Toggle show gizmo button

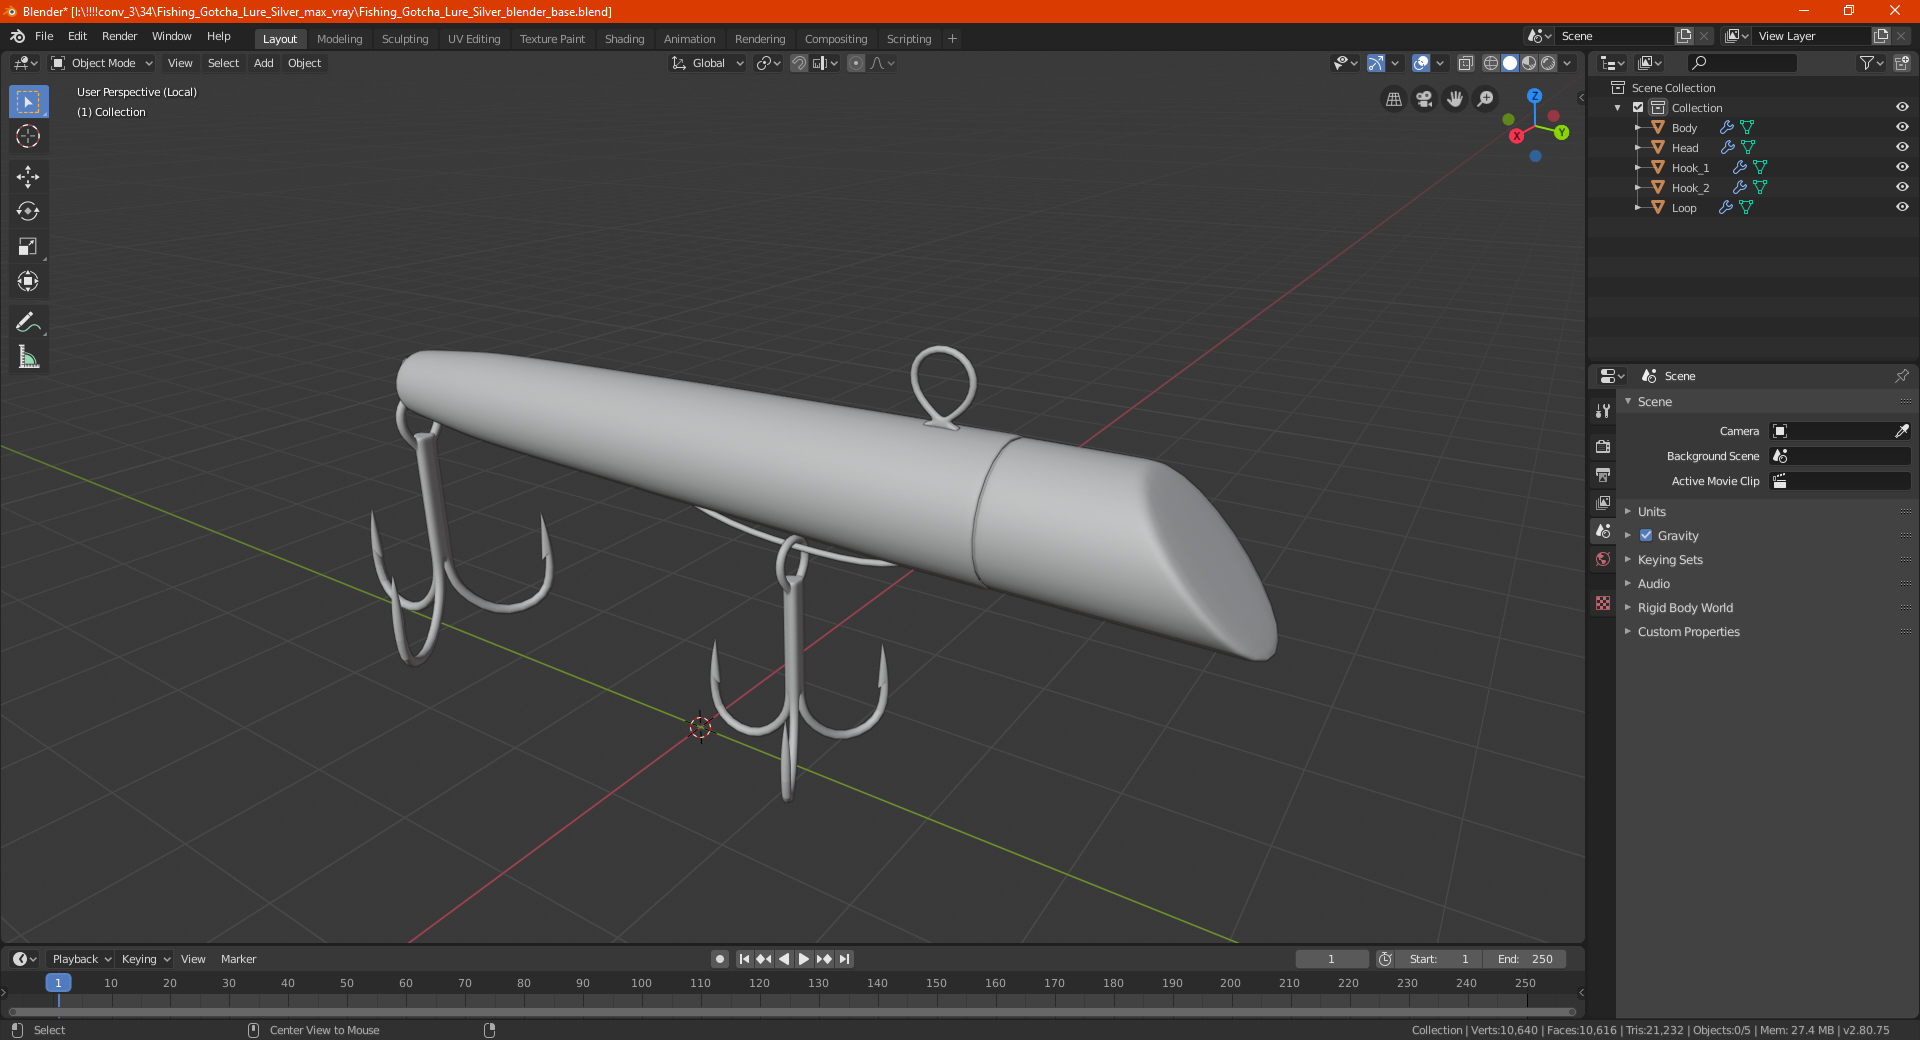tap(1376, 63)
